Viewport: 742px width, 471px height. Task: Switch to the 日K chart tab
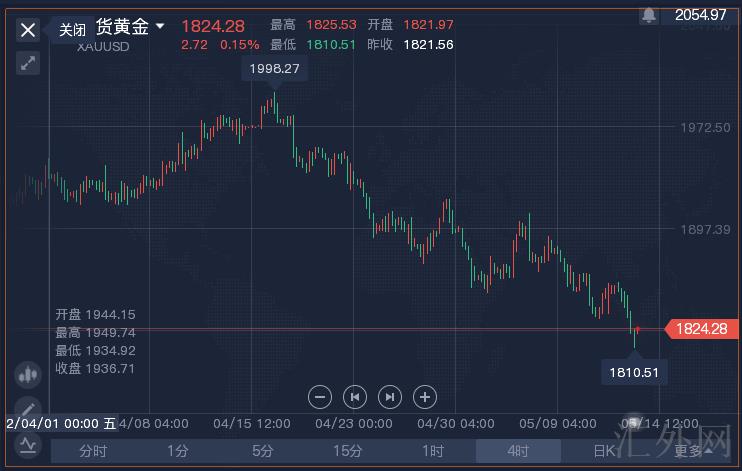(605, 451)
